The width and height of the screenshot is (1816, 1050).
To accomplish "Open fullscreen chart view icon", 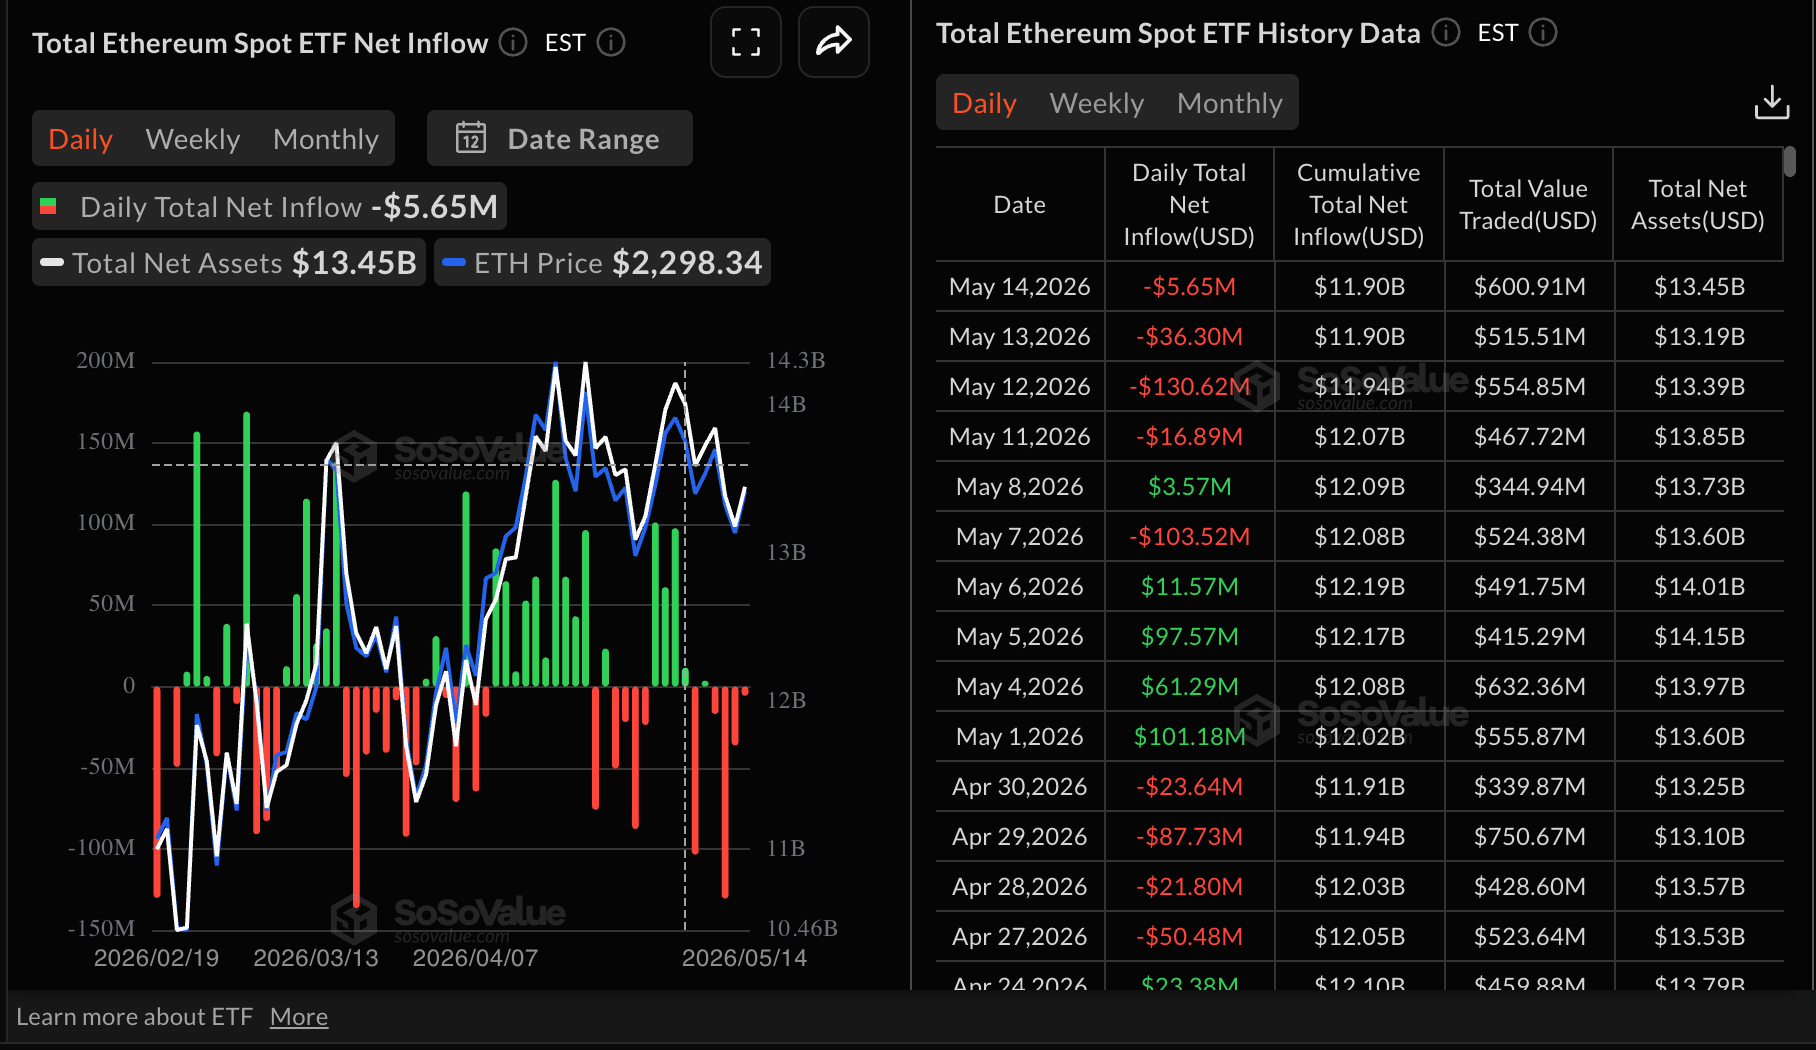I will pyautogui.click(x=745, y=42).
